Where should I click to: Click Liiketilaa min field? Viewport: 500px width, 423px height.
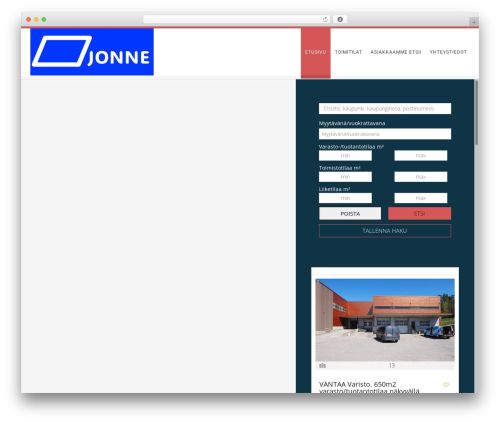pos(345,198)
